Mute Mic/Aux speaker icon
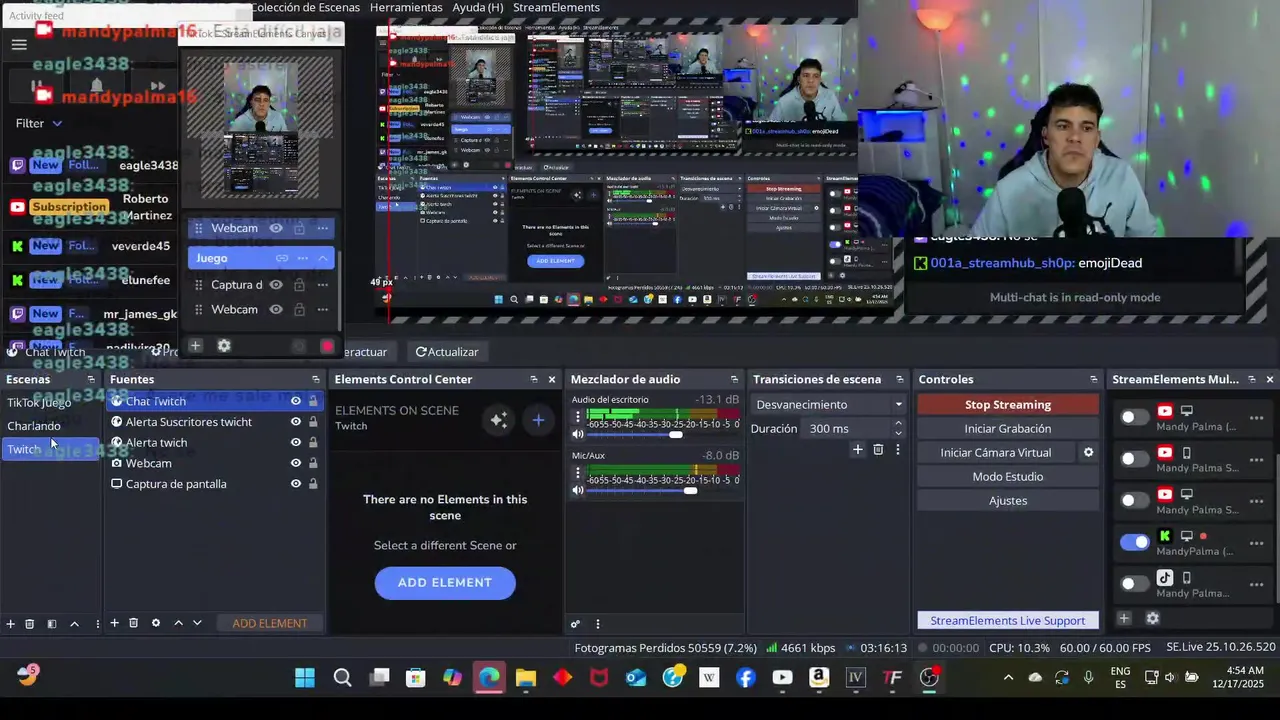Screen dimensions: 1280x720 pos(577,490)
